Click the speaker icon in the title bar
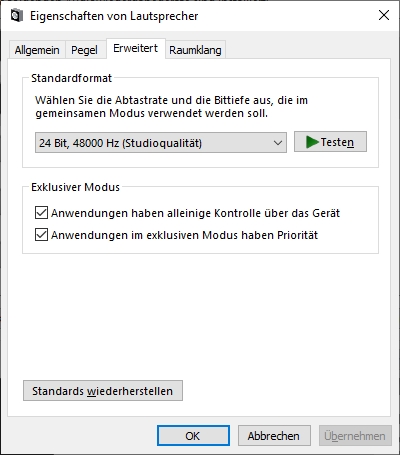The image size is (400, 455). 17,16
